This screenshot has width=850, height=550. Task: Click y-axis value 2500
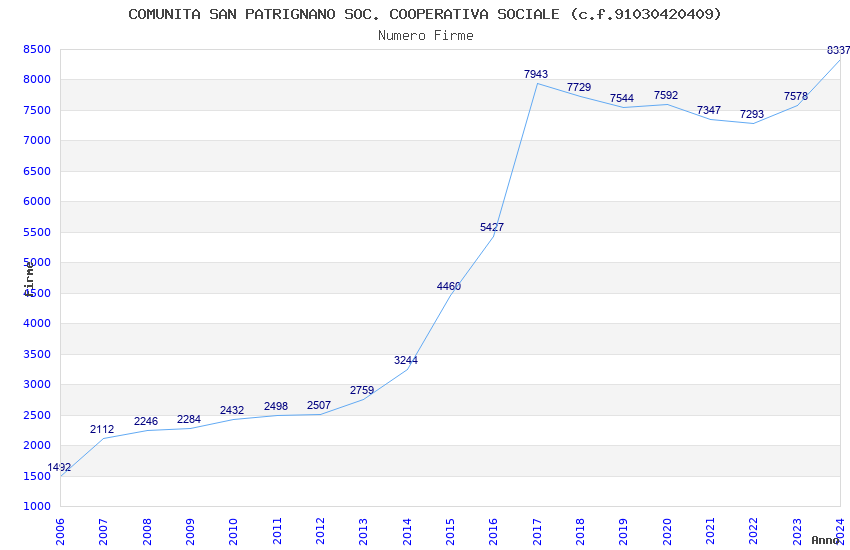coord(37,415)
